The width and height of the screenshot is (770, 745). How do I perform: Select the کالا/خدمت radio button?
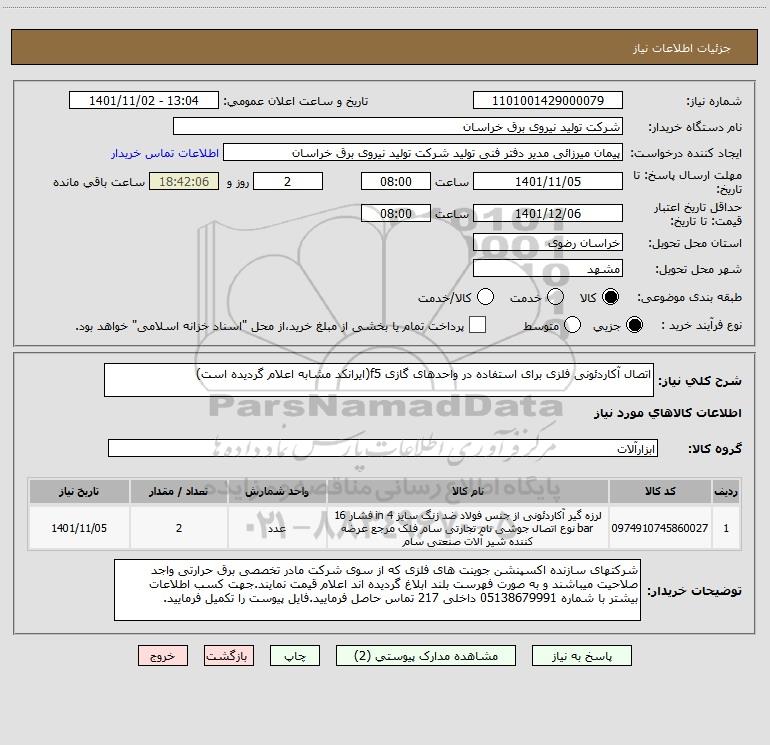(485, 297)
